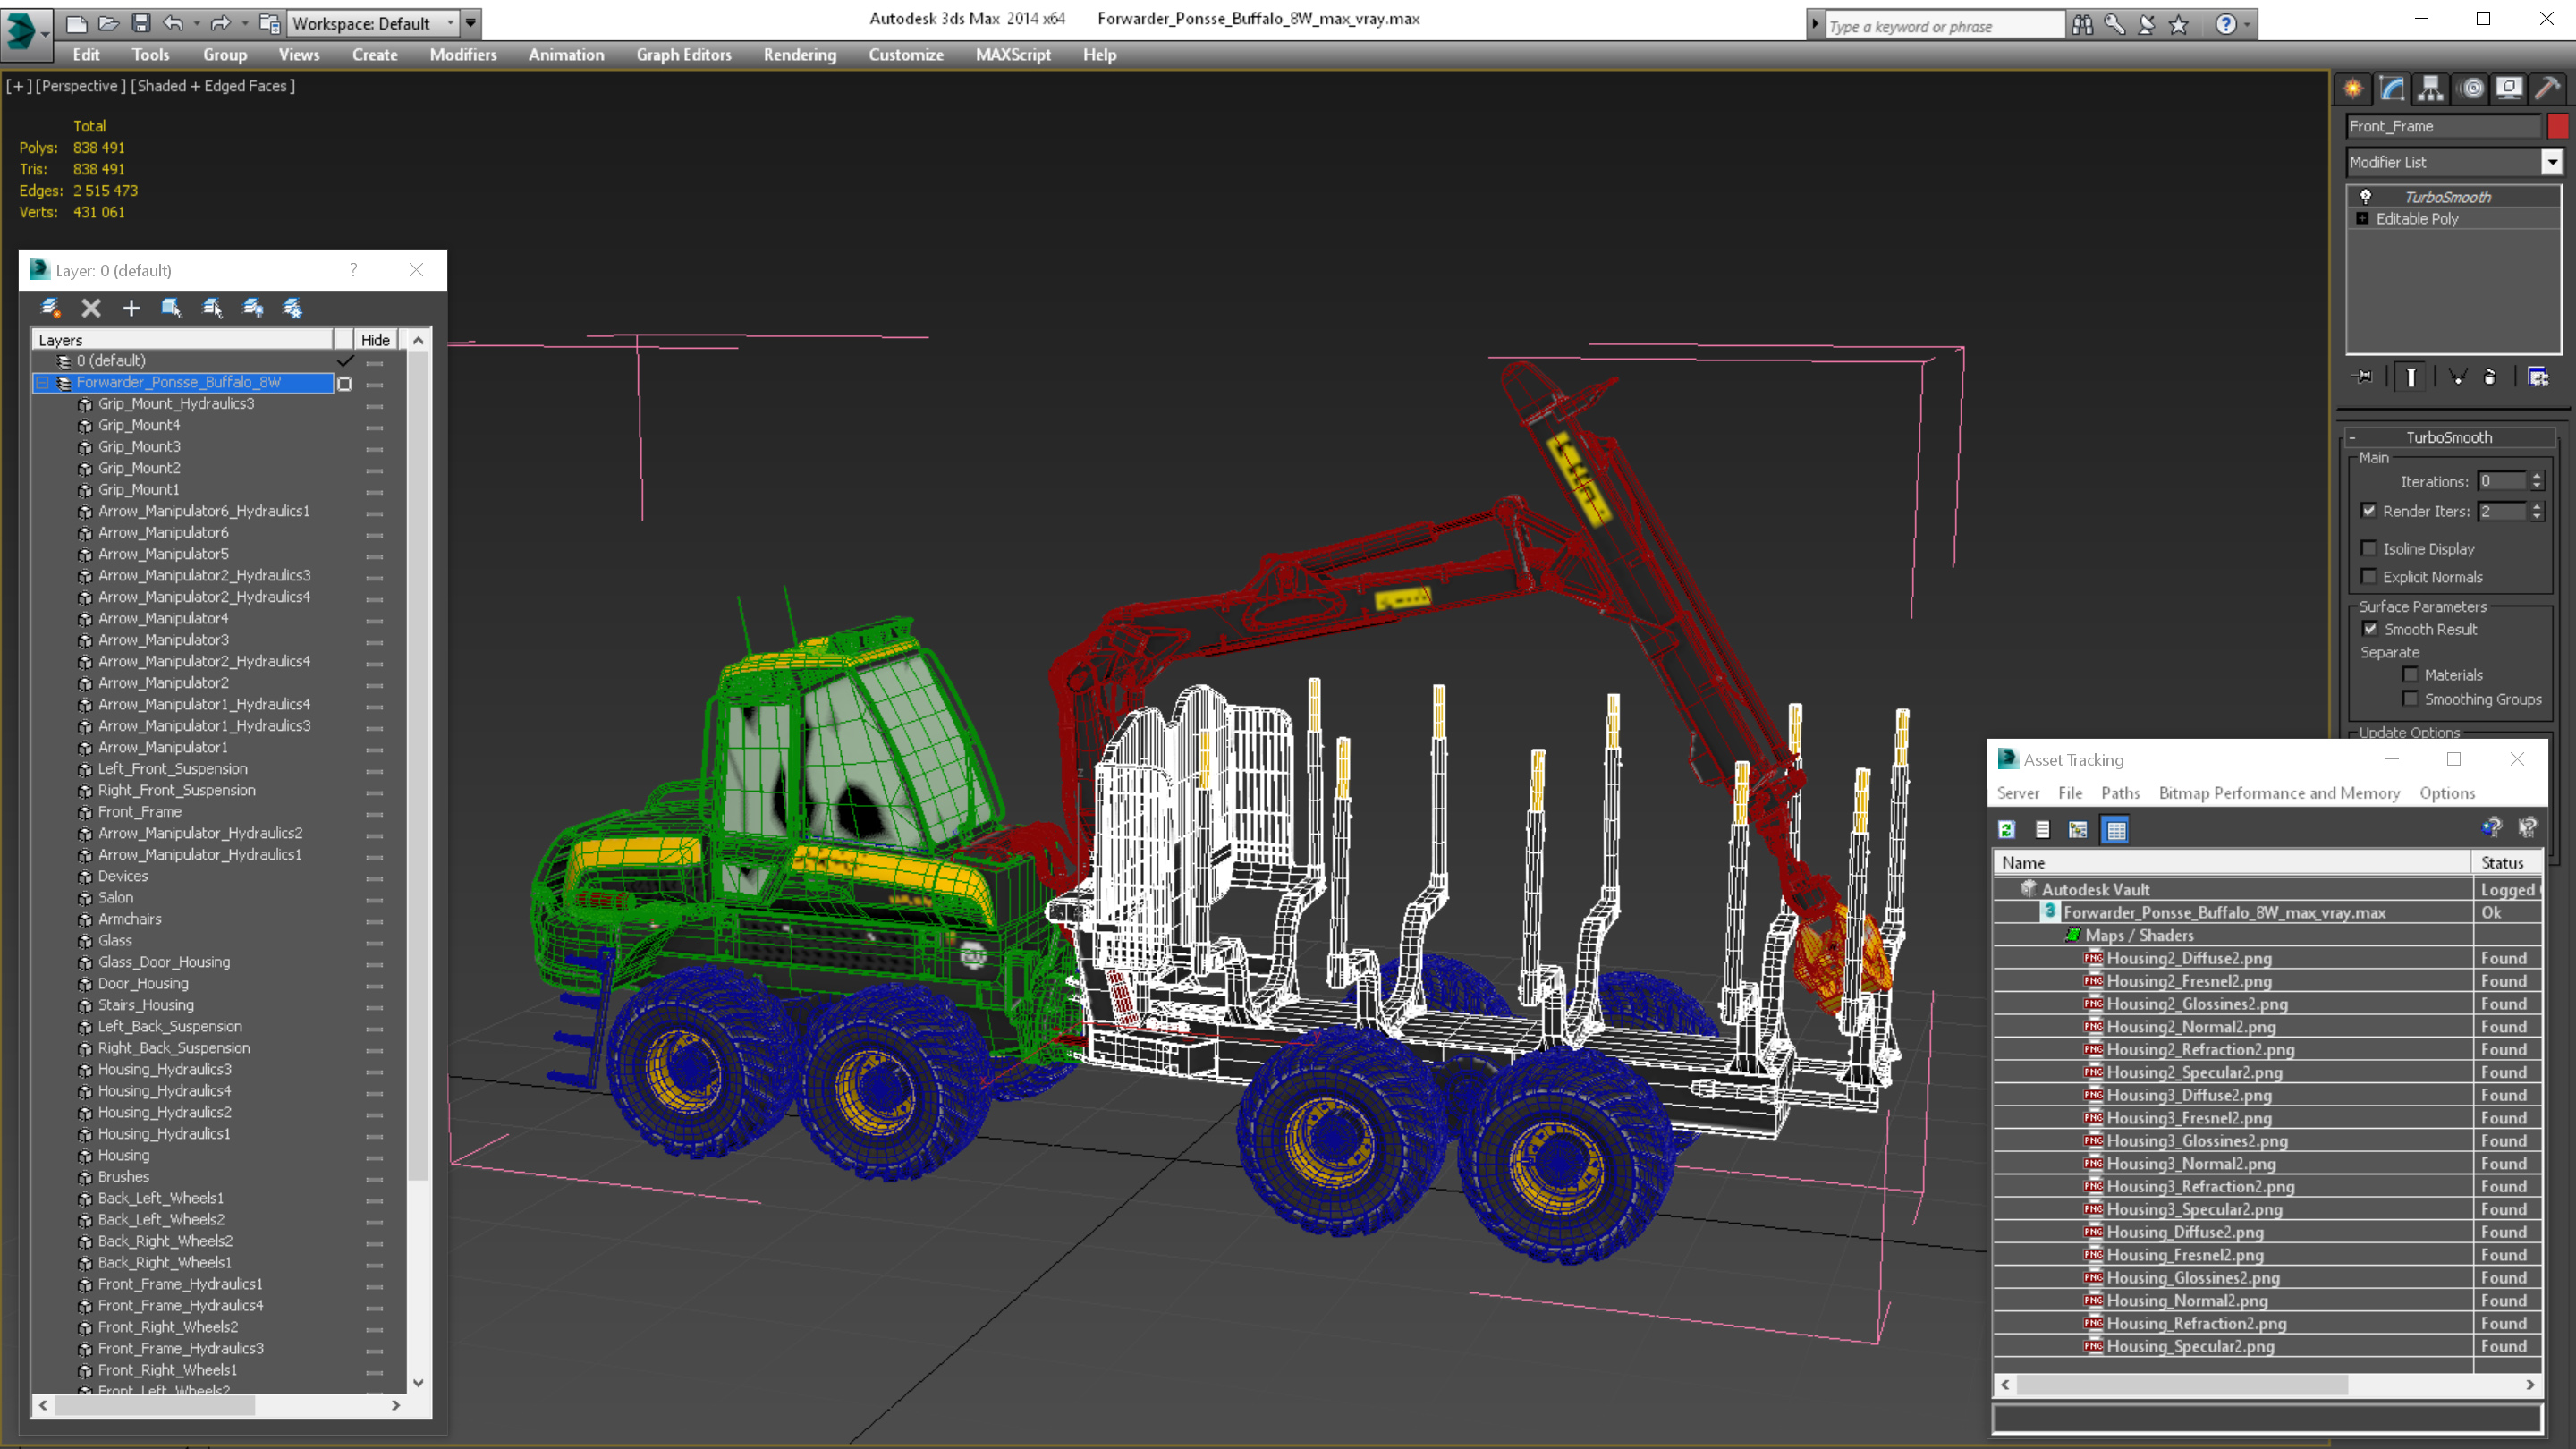Screen dimensions: 2576x1449
Task: Open Paths menu in Asset Tracking
Action: [x=2120, y=793]
